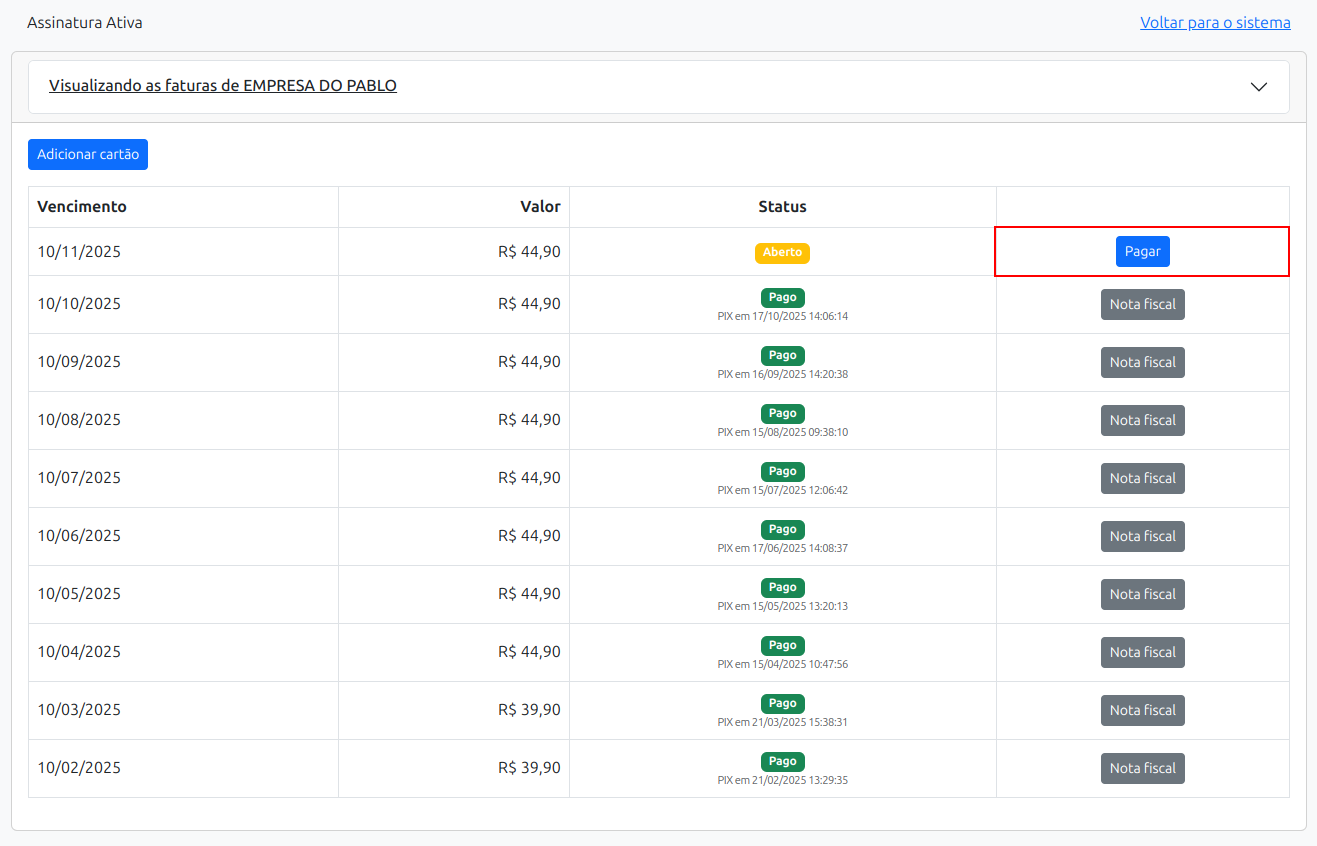Image resolution: width=1317 pixels, height=846 pixels.
Task: Open the Voltar para o sistema link
Action: pyautogui.click(x=1215, y=22)
